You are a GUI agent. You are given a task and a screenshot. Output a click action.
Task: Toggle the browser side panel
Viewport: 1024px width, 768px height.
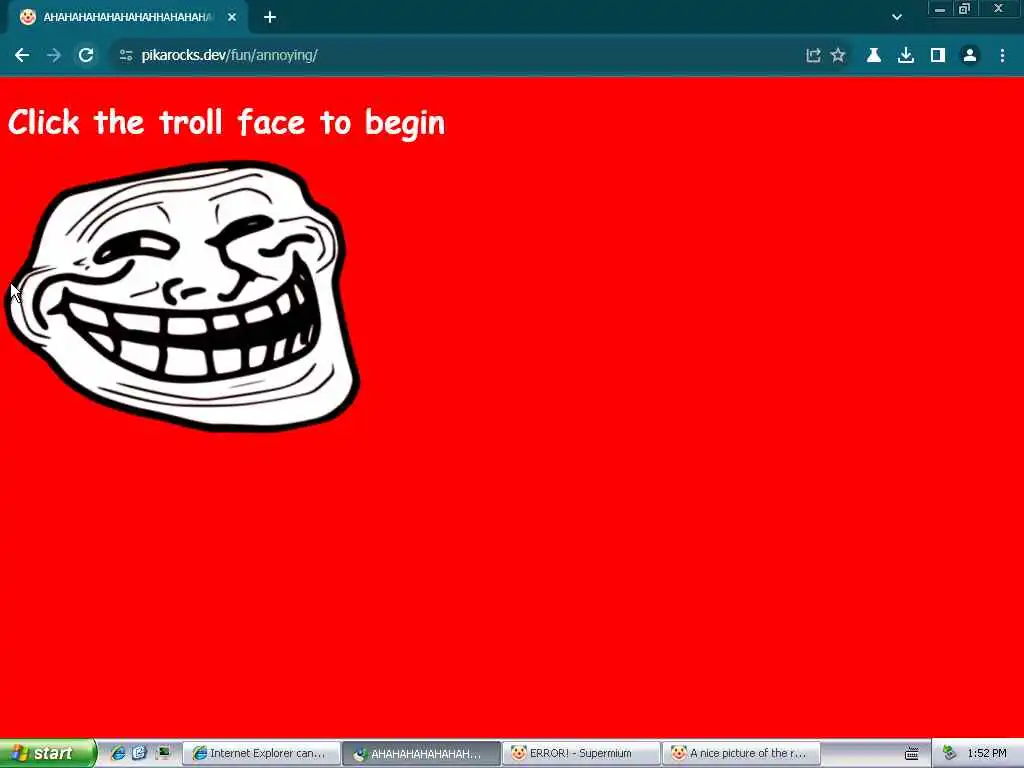tap(938, 56)
